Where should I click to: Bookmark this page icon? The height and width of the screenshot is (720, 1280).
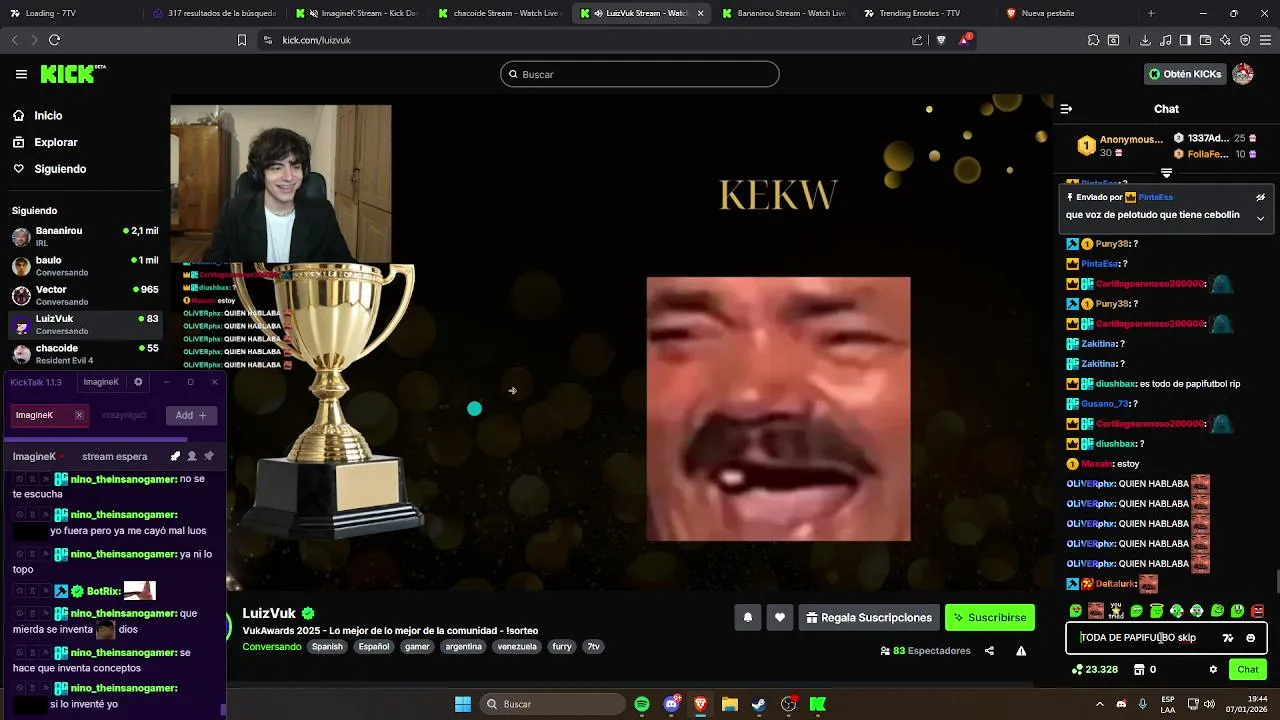pos(241,40)
